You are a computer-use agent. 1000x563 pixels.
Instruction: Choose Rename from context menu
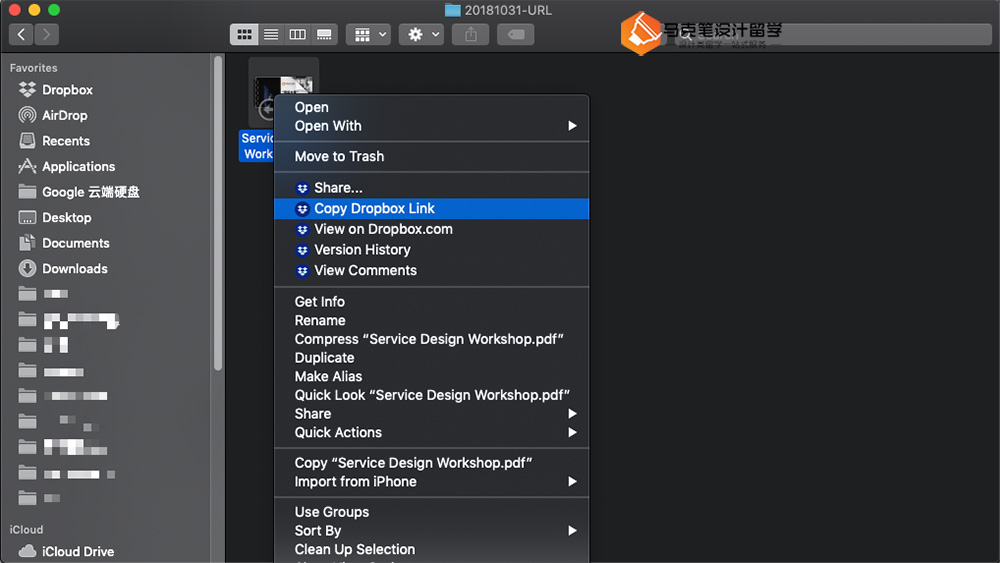(x=431, y=320)
